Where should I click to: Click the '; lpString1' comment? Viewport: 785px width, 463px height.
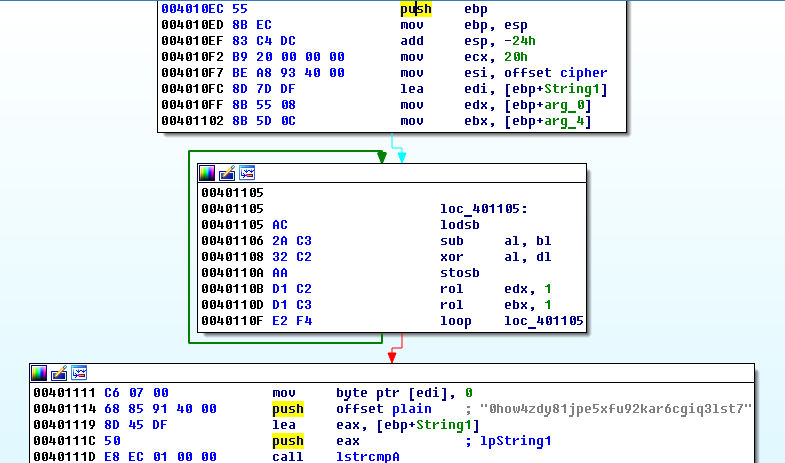508,441
